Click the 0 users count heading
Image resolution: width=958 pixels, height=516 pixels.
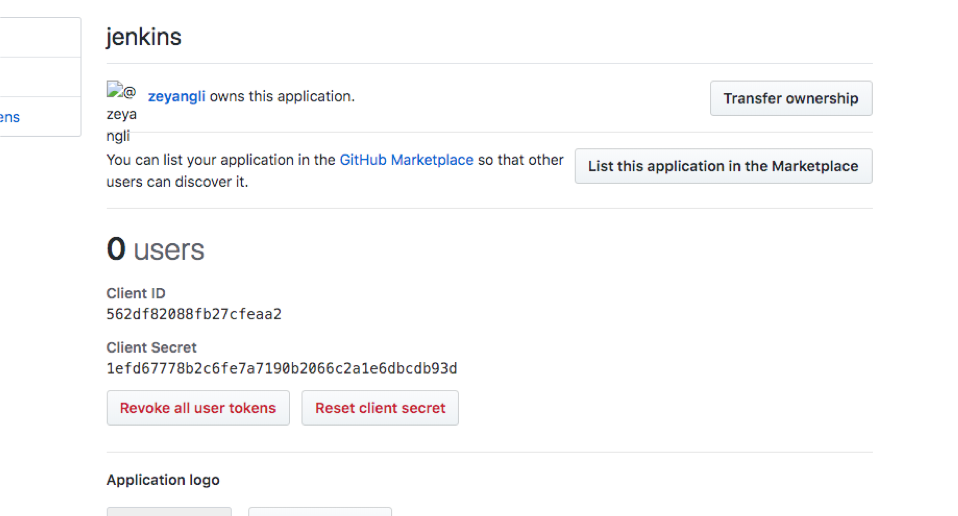(x=155, y=249)
